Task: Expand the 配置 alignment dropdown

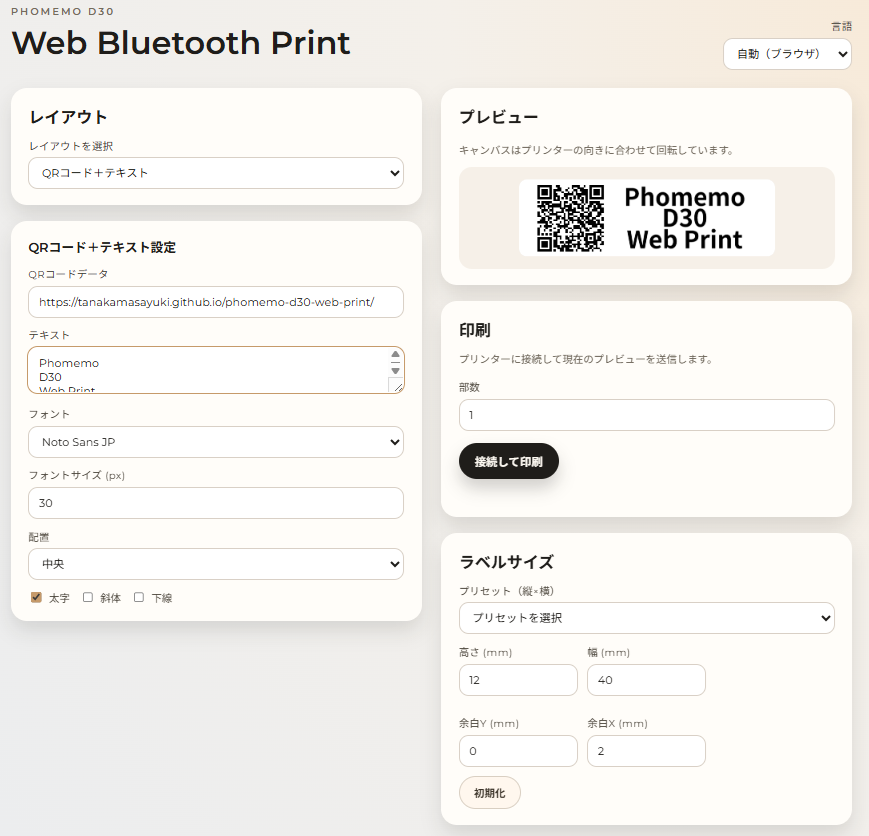Action: coord(216,564)
